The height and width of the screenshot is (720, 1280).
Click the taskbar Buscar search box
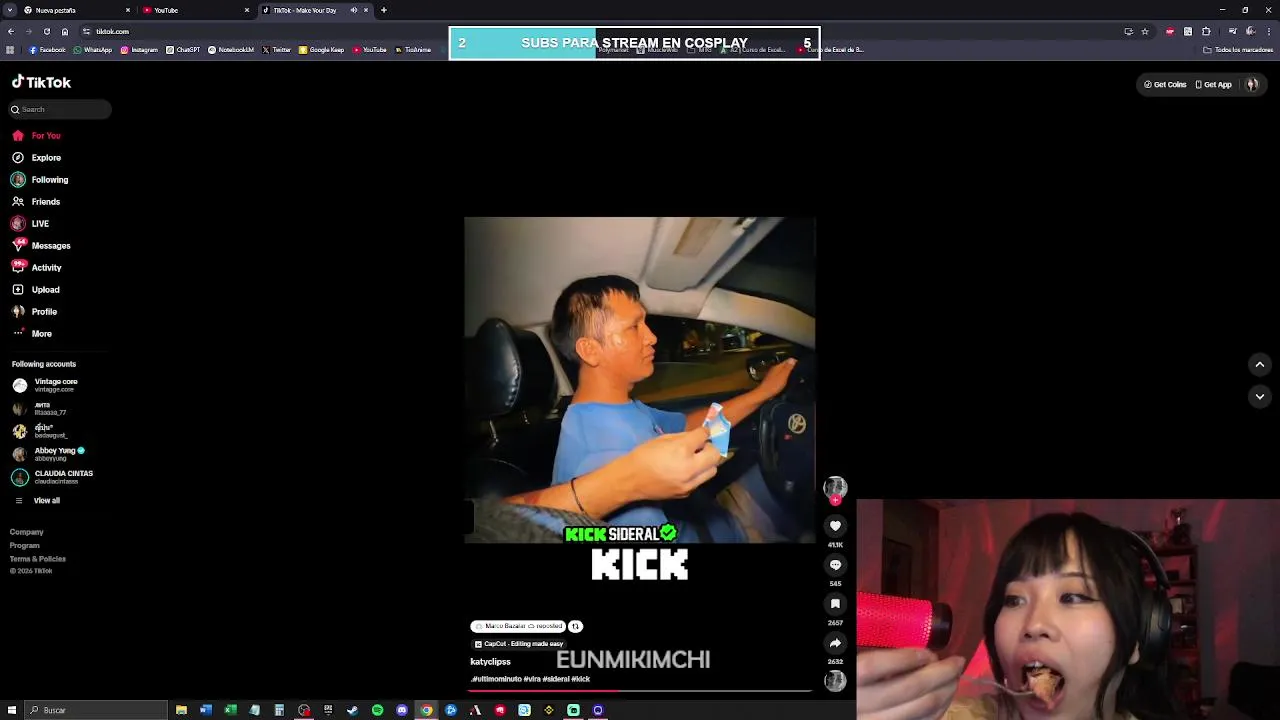96,710
